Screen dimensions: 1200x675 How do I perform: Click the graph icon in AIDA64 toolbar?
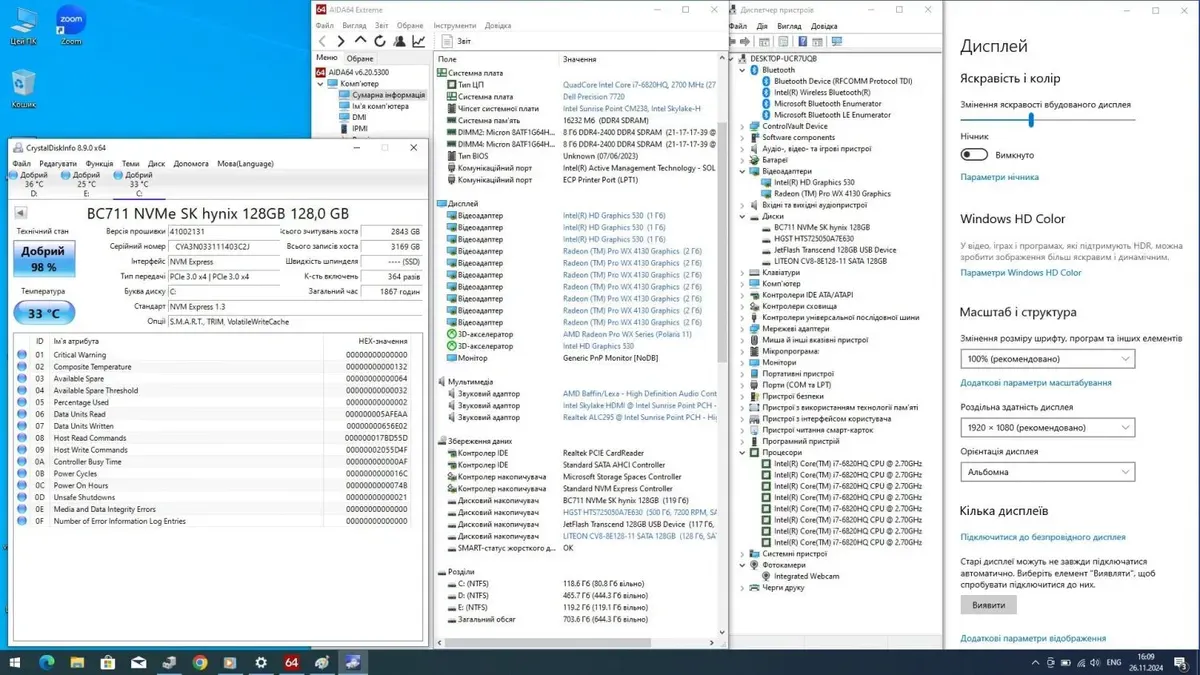pos(419,41)
